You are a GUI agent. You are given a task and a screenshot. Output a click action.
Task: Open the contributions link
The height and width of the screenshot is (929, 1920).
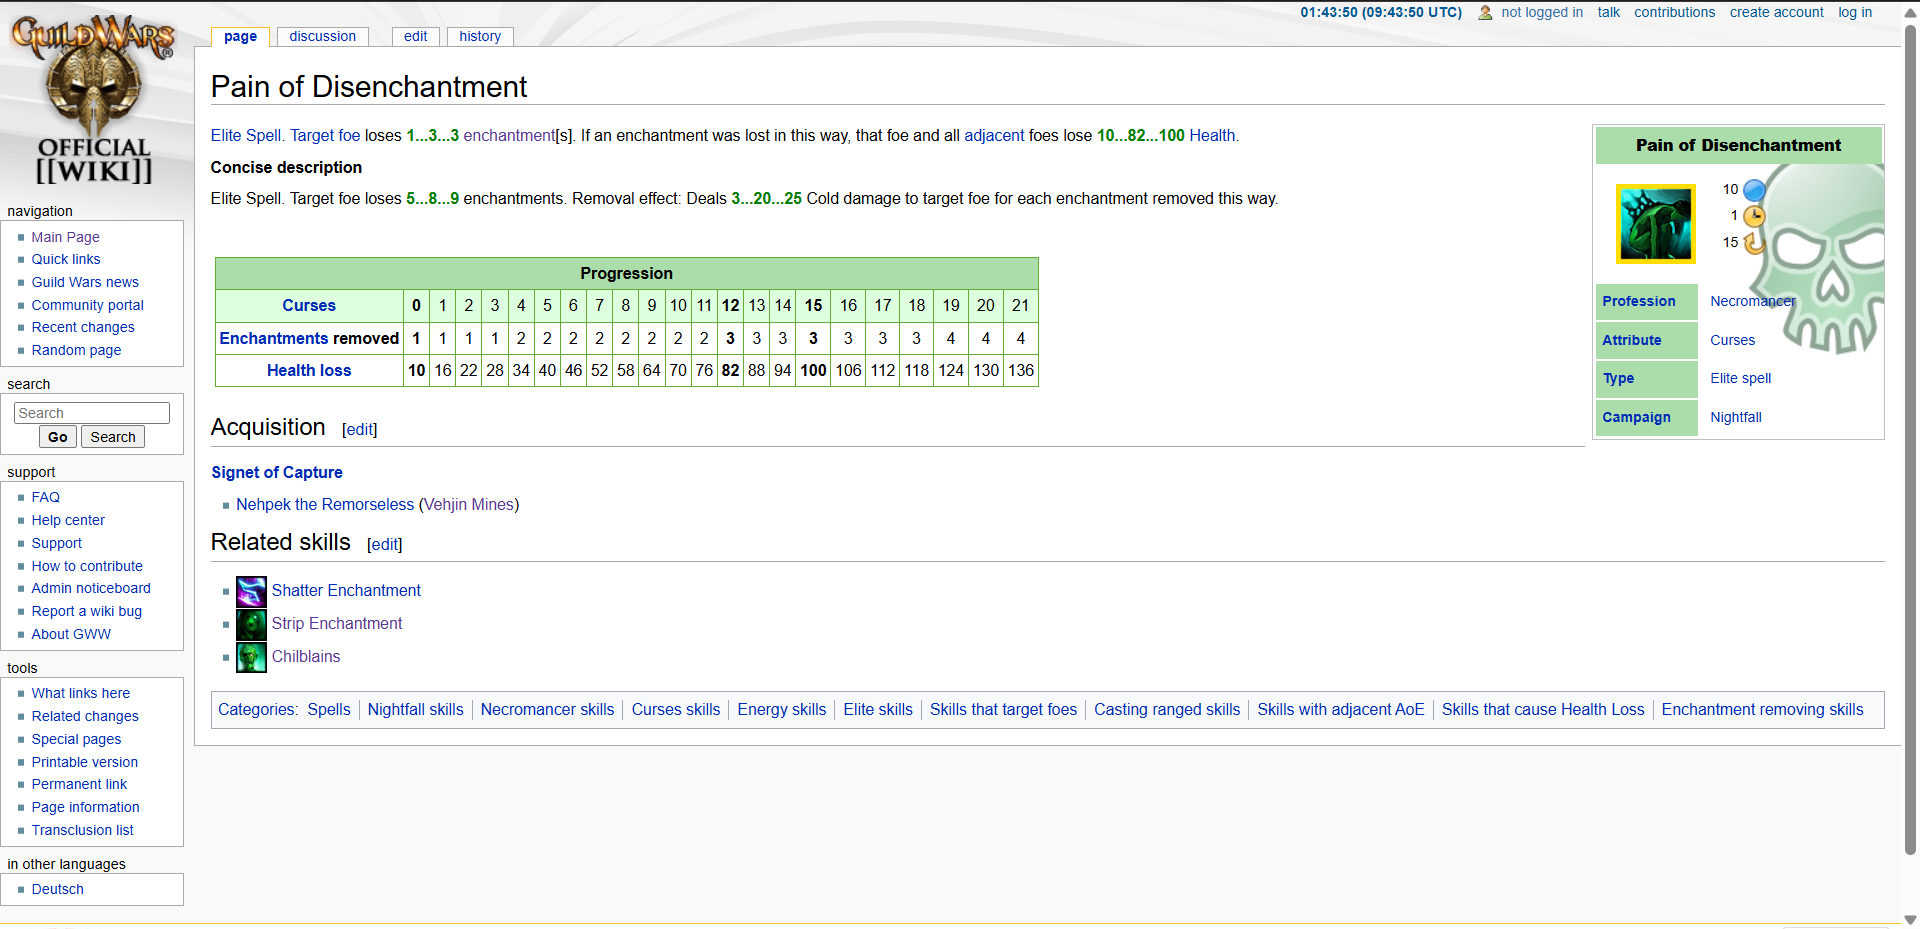point(1674,12)
